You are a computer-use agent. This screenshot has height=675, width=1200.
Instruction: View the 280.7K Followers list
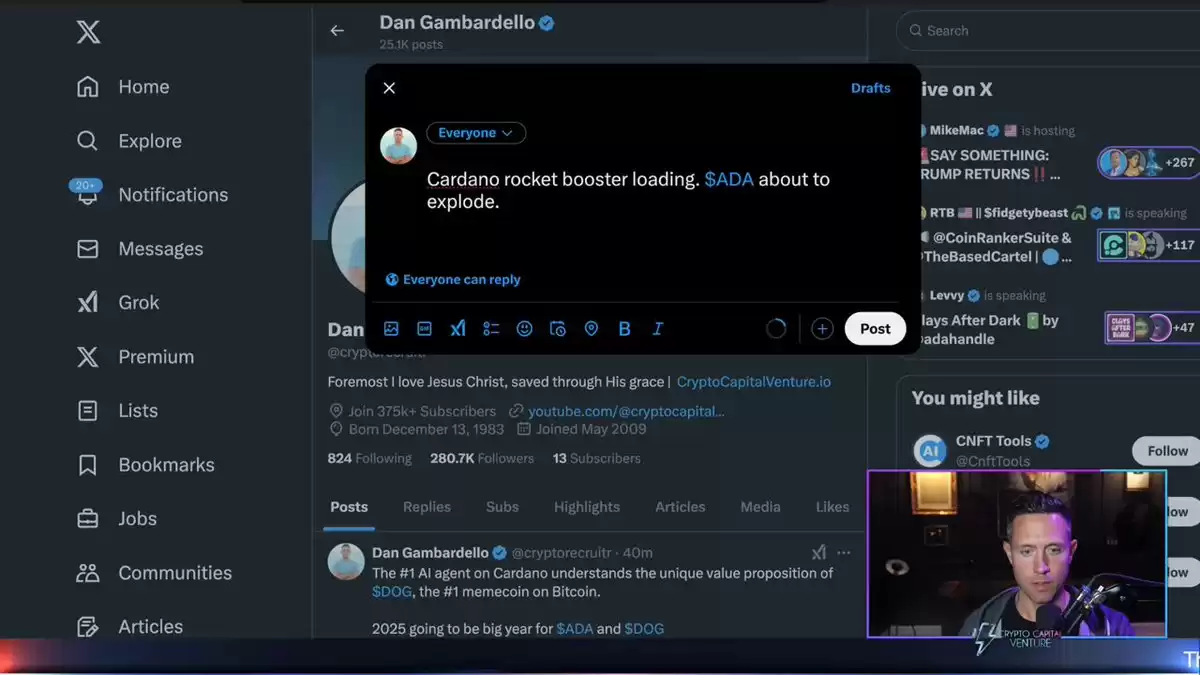tap(482, 458)
